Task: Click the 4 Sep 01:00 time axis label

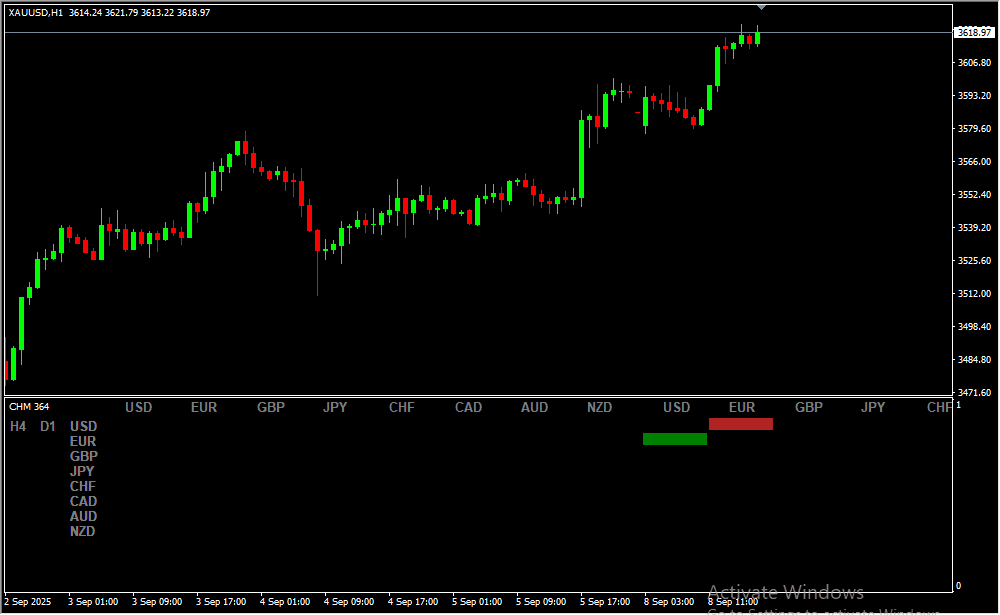Action: [x=285, y=602]
